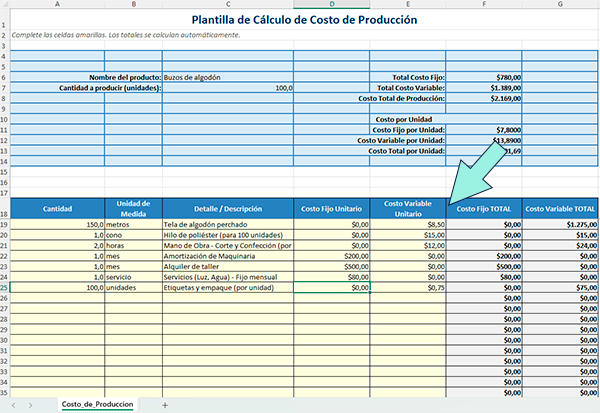Image resolution: width=600 pixels, height=413 pixels.
Task: Select the Costo Total de Producción value $2.169,00
Action: click(x=484, y=98)
